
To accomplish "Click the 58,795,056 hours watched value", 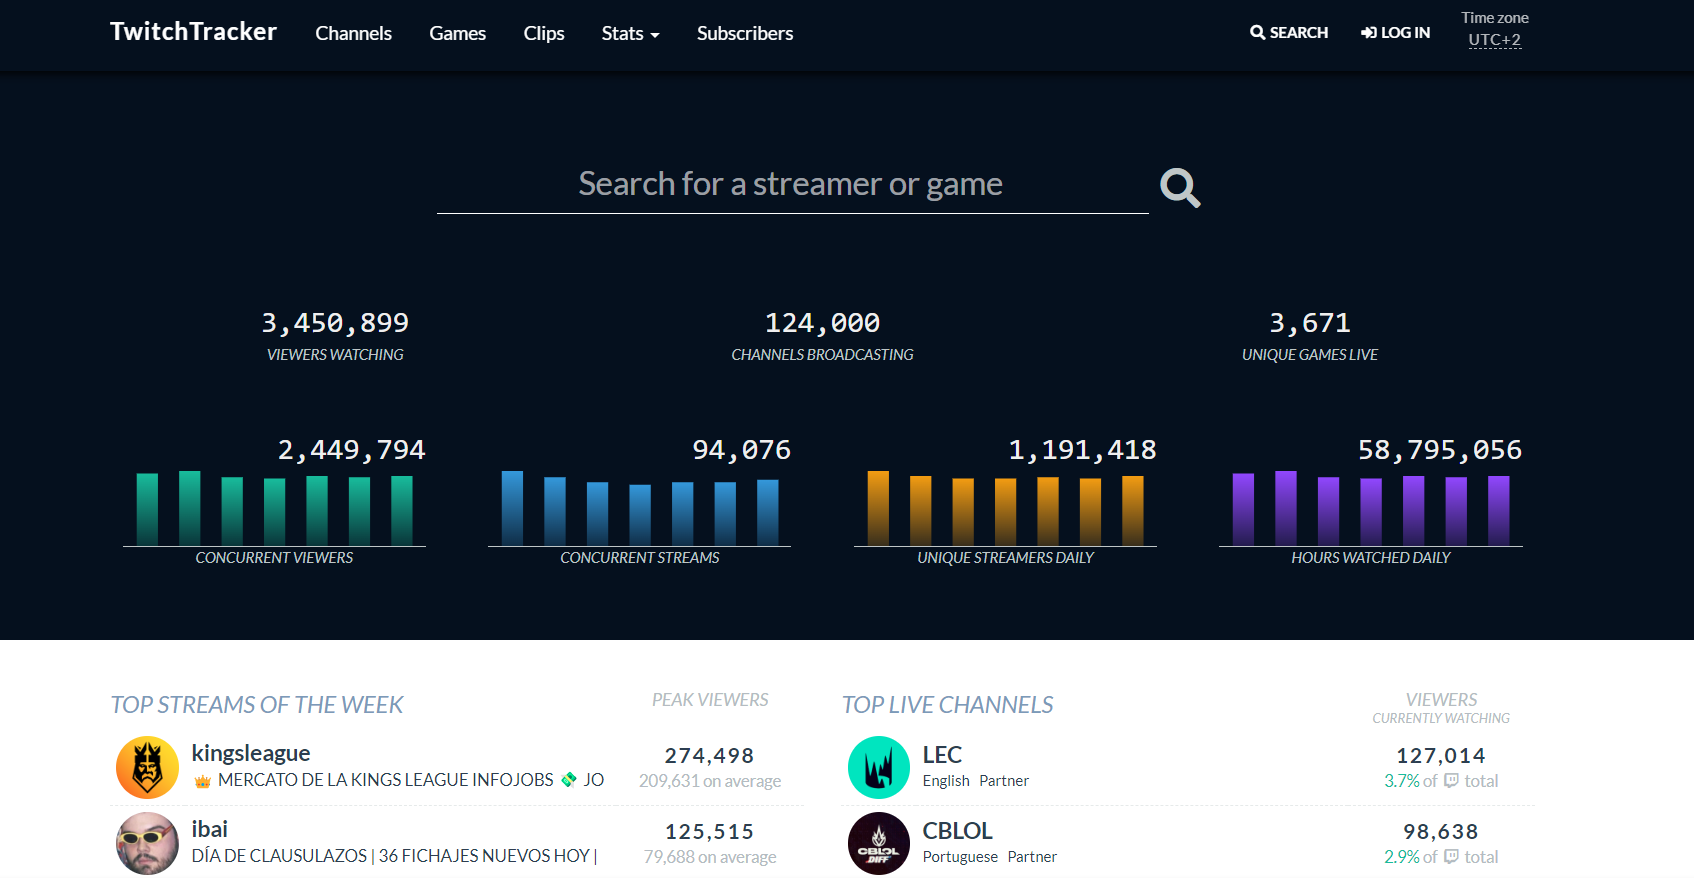I will click(1440, 450).
